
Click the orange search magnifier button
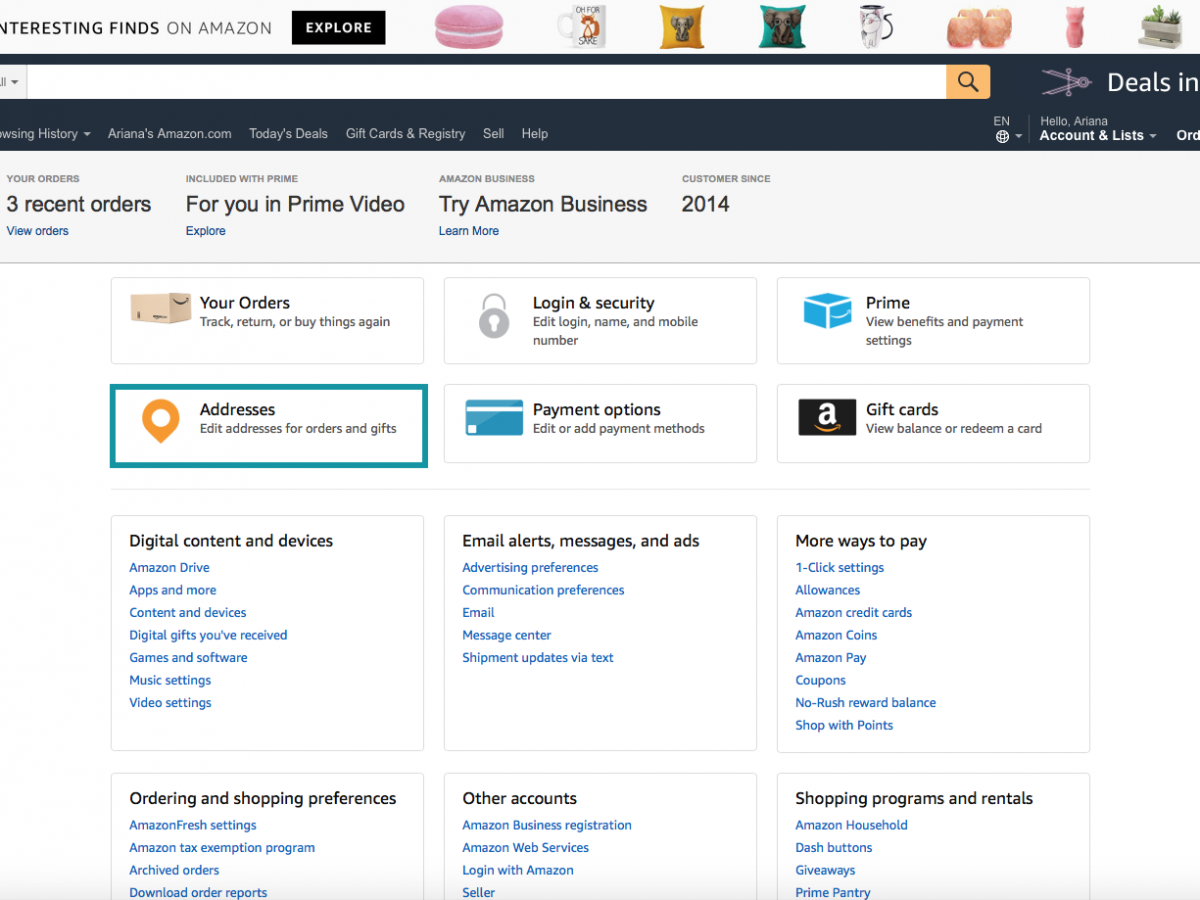pyautogui.click(x=968, y=82)
